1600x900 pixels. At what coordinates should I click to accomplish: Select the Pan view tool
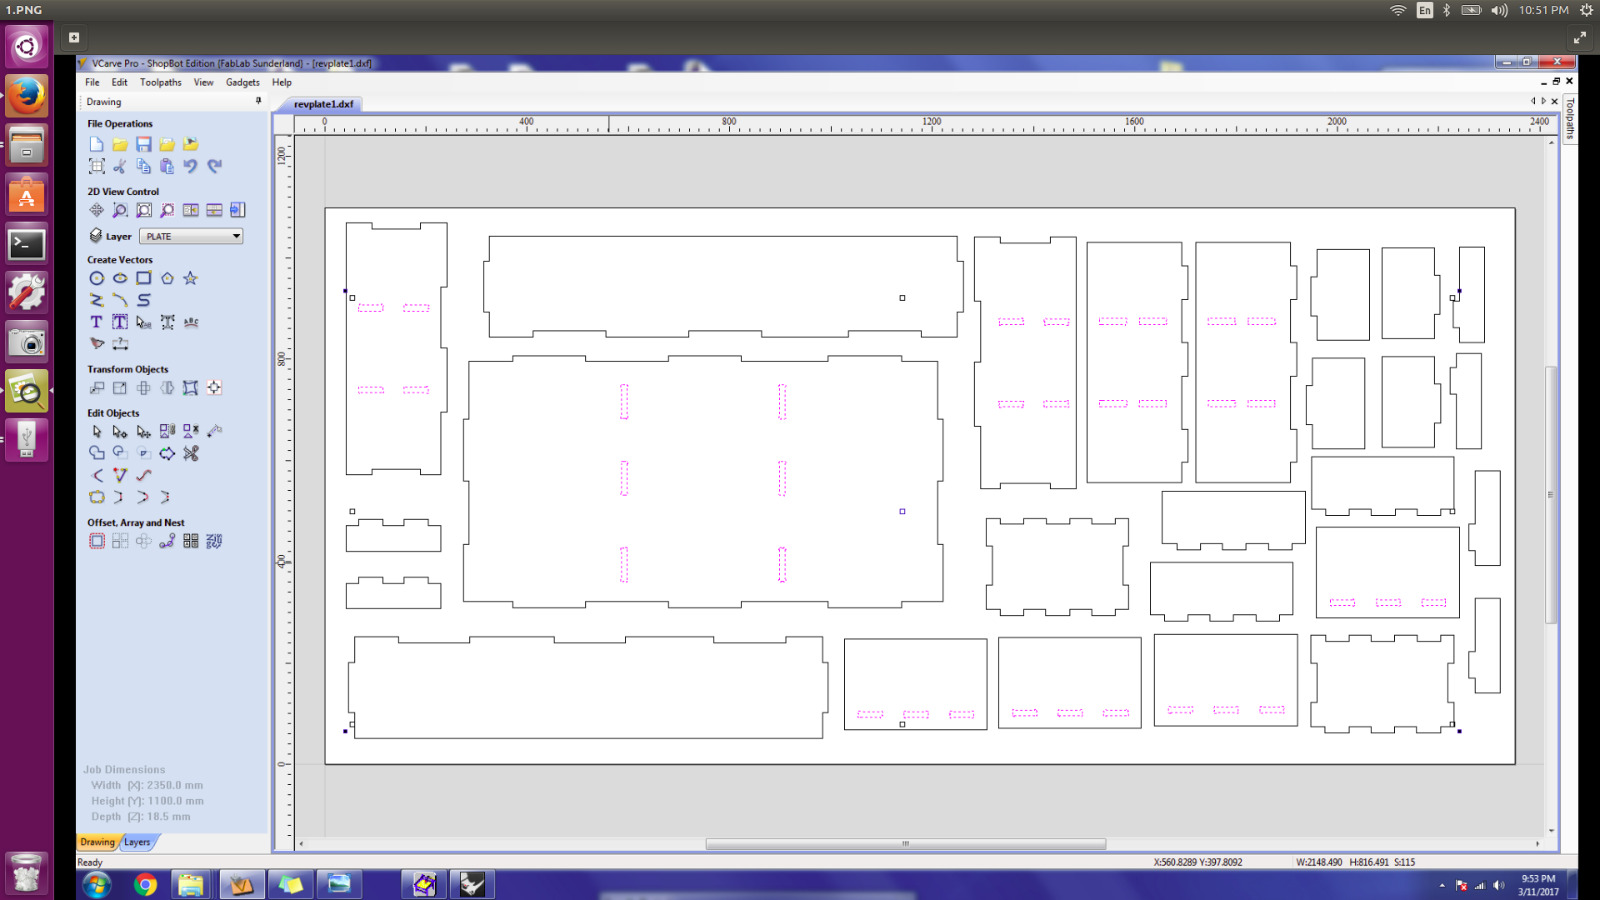click(96, 210)
